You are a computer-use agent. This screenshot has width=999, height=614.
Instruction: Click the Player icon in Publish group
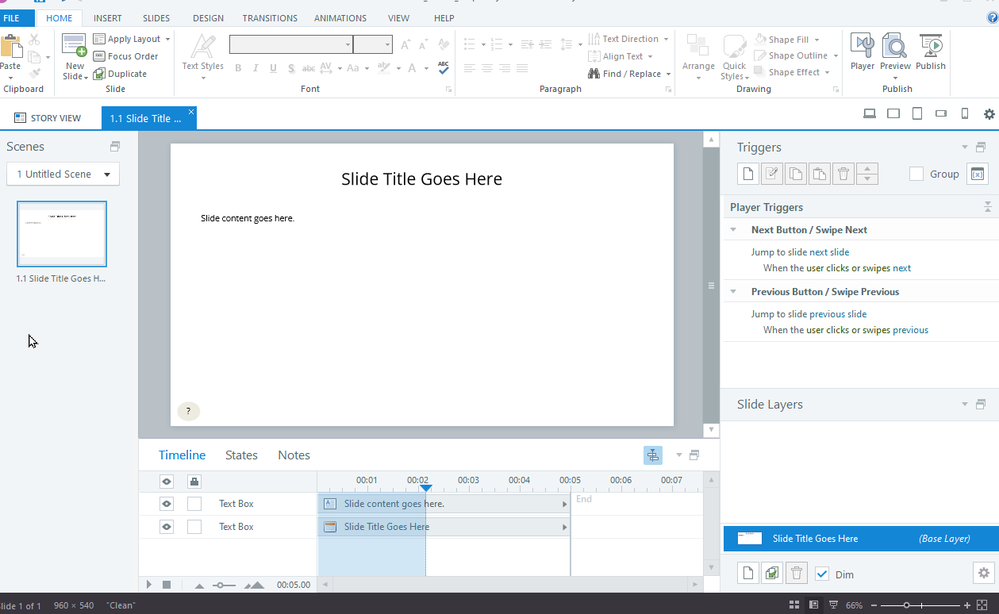coord(862,49)
